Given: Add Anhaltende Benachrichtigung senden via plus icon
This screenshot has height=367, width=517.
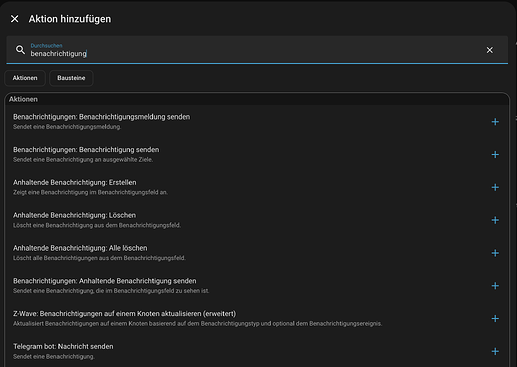Looking at the screenshot, I should point(495,286).
